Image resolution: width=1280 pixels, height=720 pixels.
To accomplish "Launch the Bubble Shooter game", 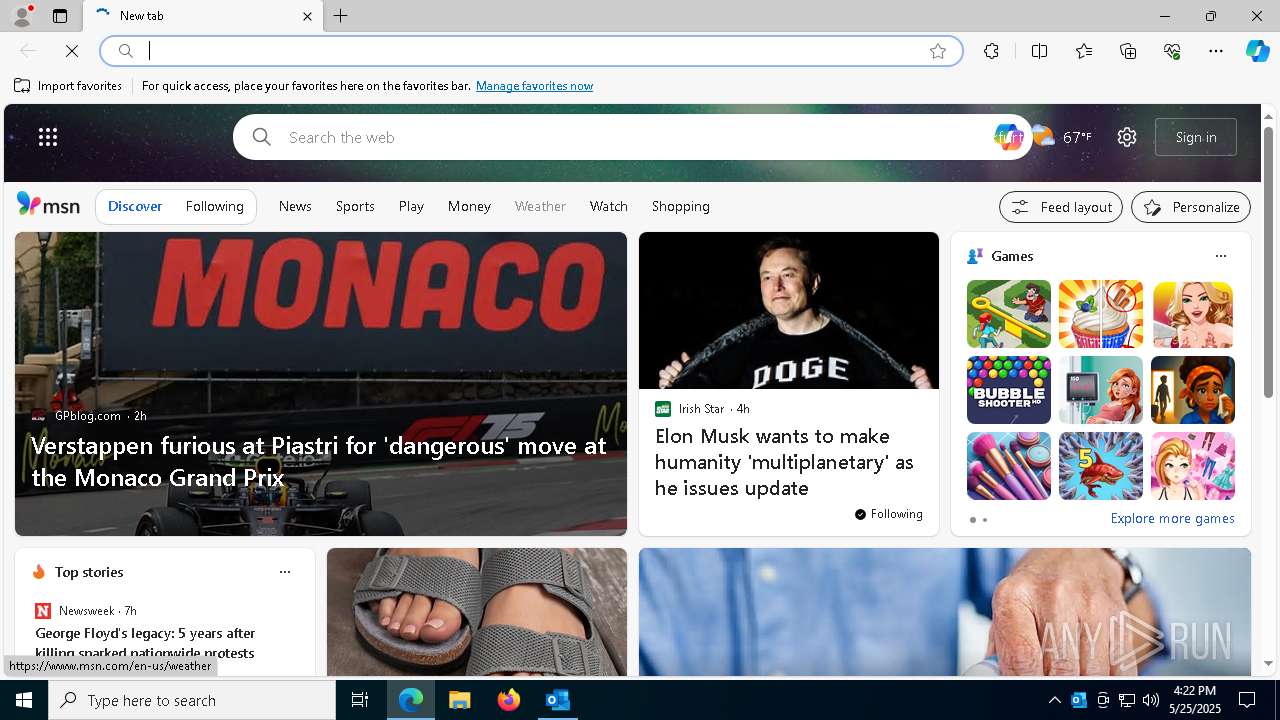I will (x=1009, y=390).
